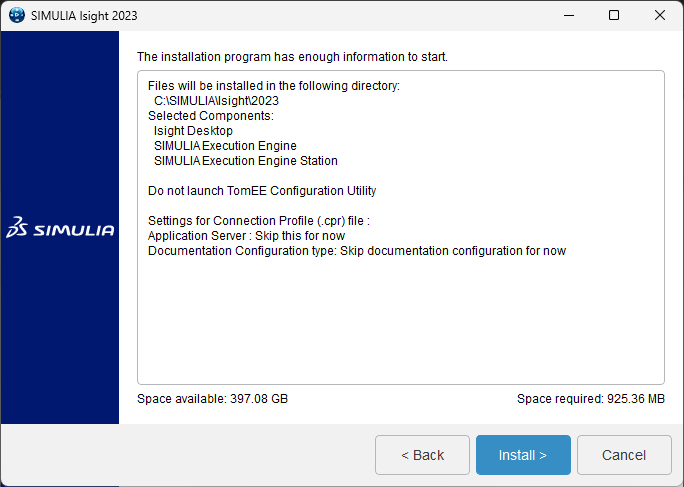Click the SIMULIA Isight title bar icon
Screen dimensions: 684x487
click(x=17, y=15)
